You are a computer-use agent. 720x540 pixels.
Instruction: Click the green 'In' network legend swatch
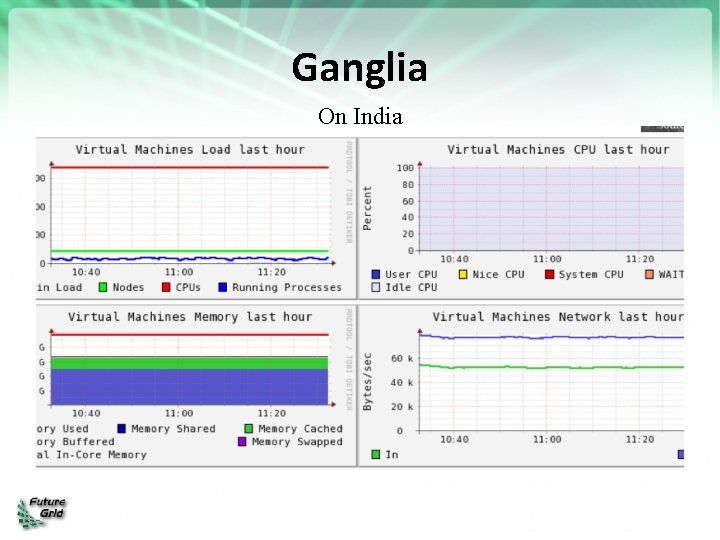pyautogui.click(x=376, y=455)
